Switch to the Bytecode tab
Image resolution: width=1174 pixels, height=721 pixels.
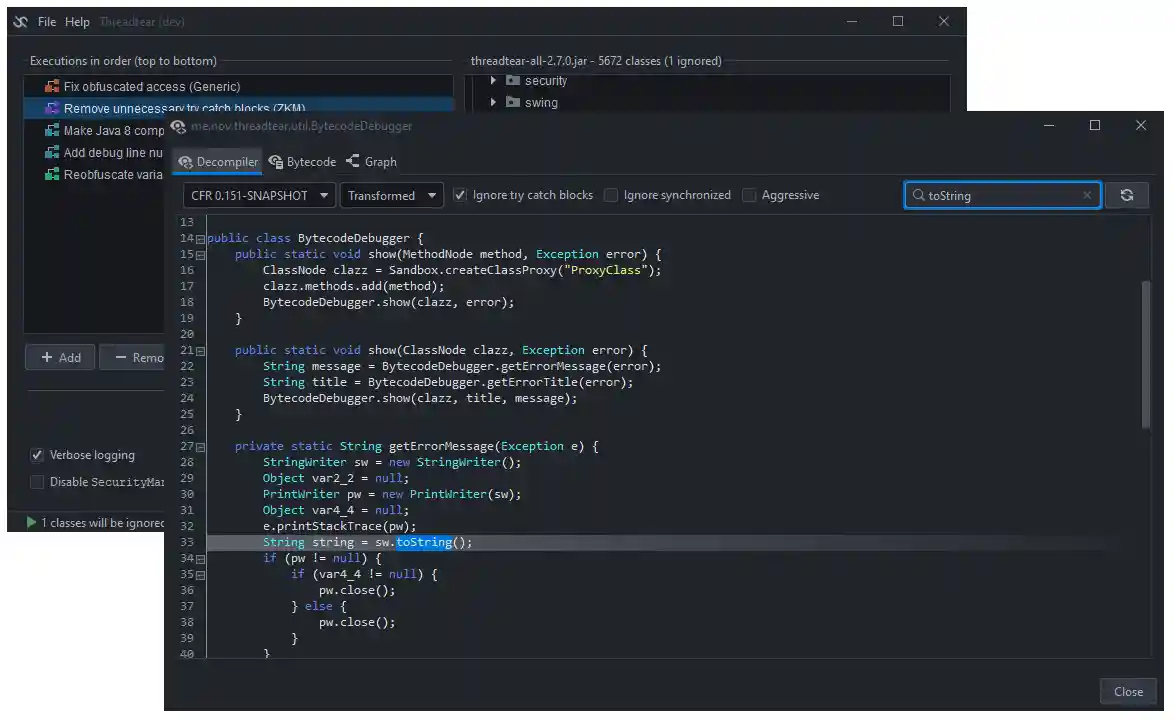pos(301,161)
